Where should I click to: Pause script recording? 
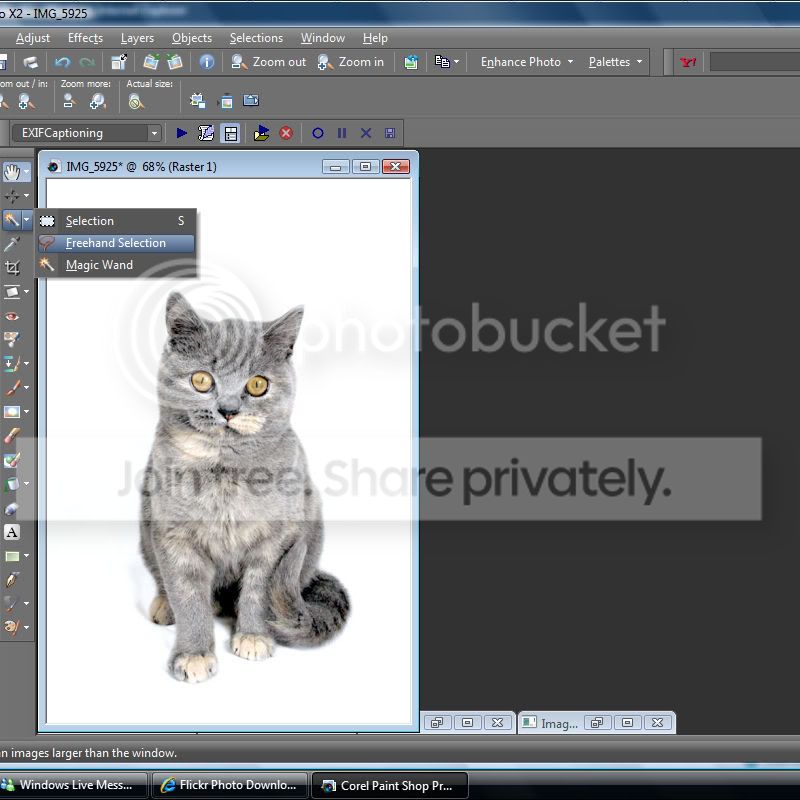coord(342,133)
